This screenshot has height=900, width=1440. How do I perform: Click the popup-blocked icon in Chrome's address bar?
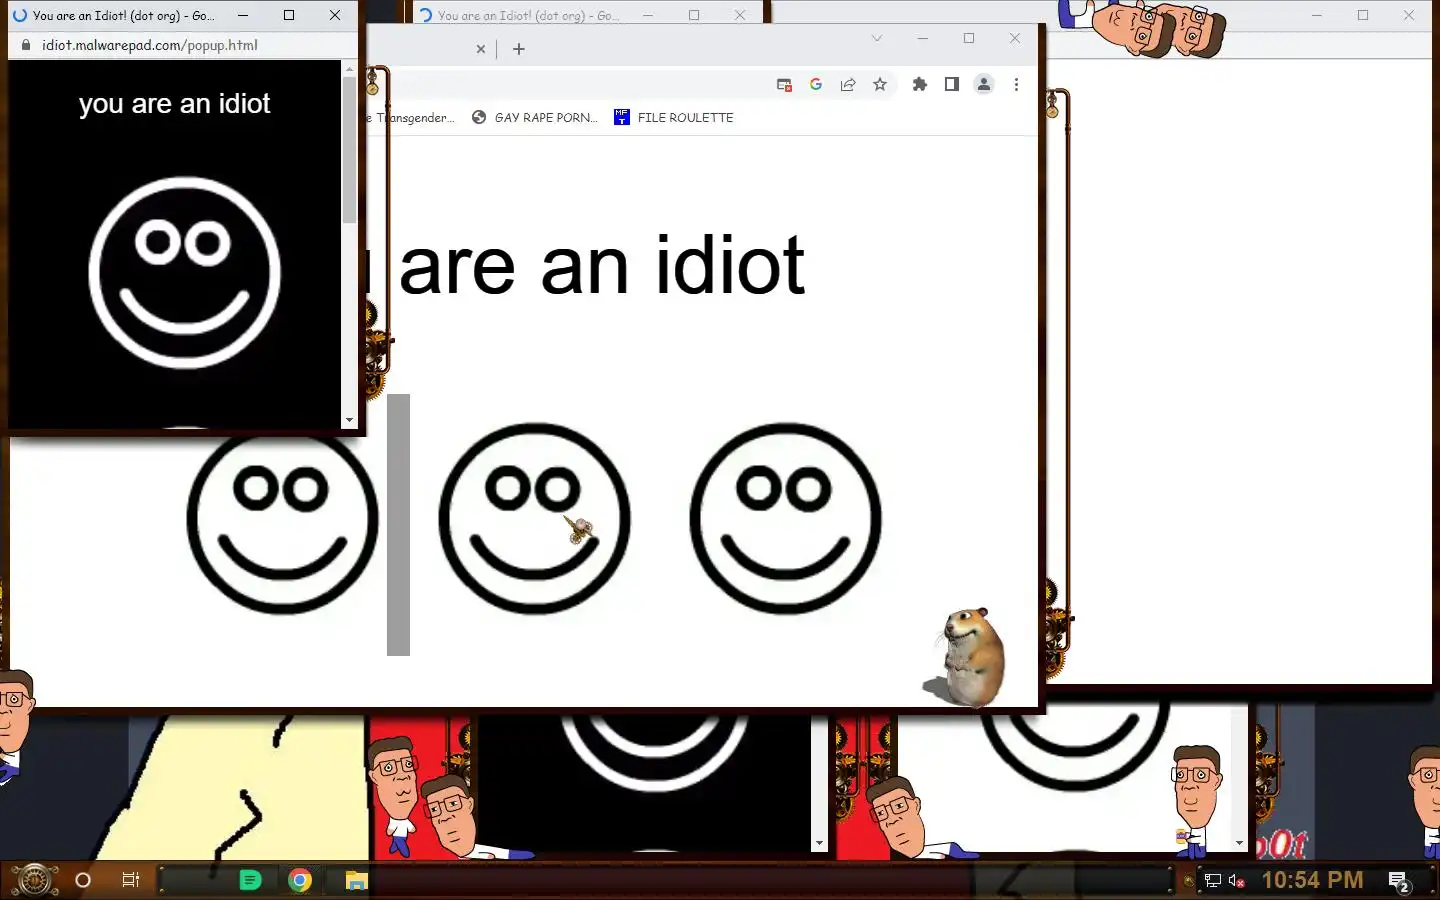tap(785, 85)
